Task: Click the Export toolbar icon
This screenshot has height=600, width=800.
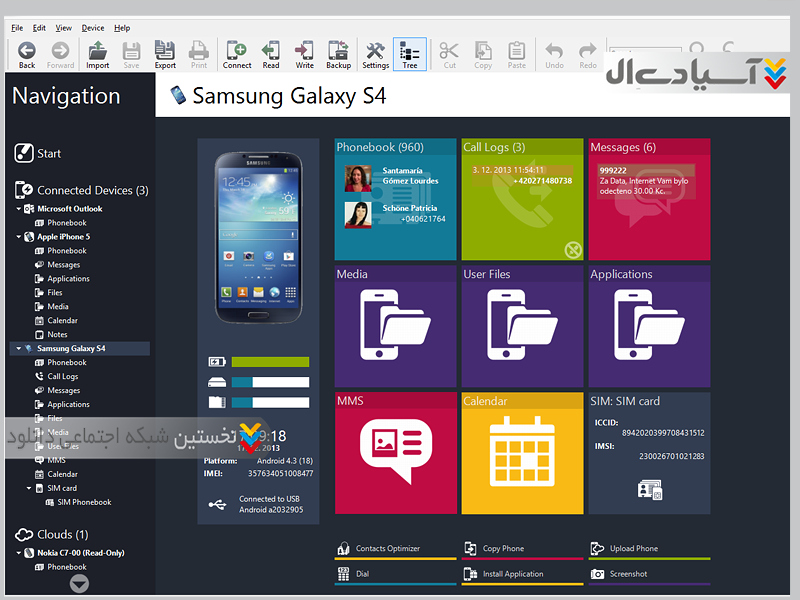Action: [165, 54]
